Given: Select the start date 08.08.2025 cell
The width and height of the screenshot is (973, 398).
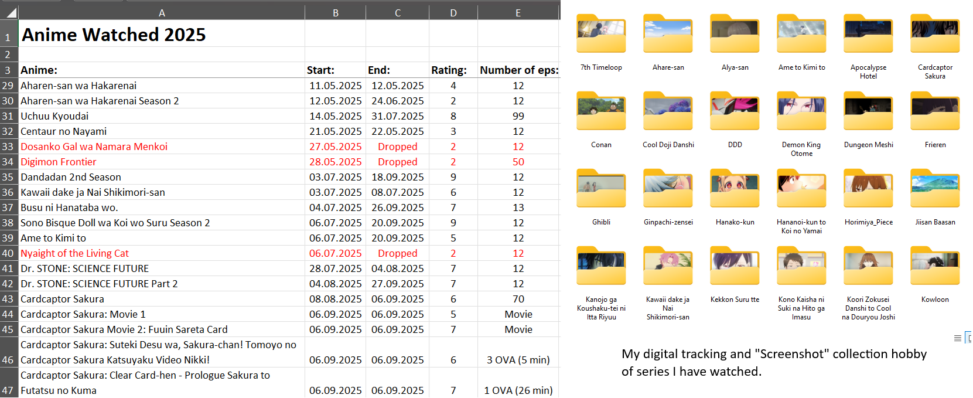Looking at the screenshot, I should tap(335, 299).
